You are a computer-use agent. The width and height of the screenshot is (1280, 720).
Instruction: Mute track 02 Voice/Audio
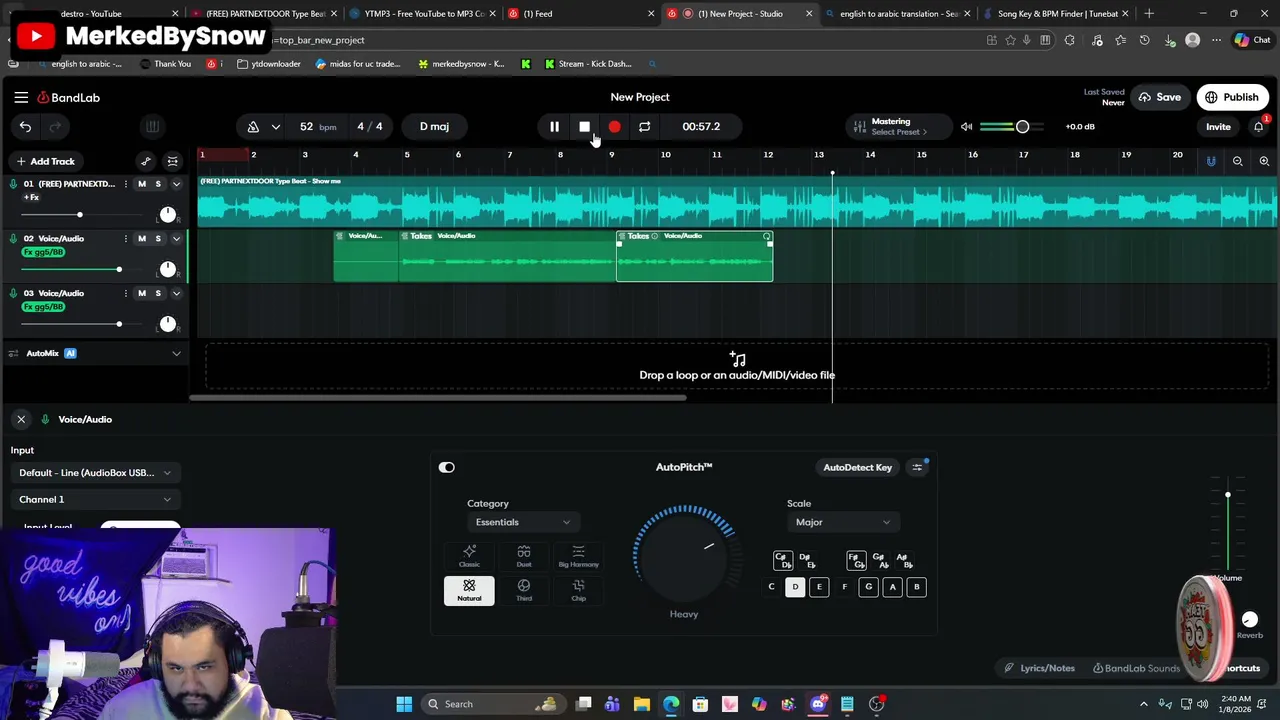(141, 239)
